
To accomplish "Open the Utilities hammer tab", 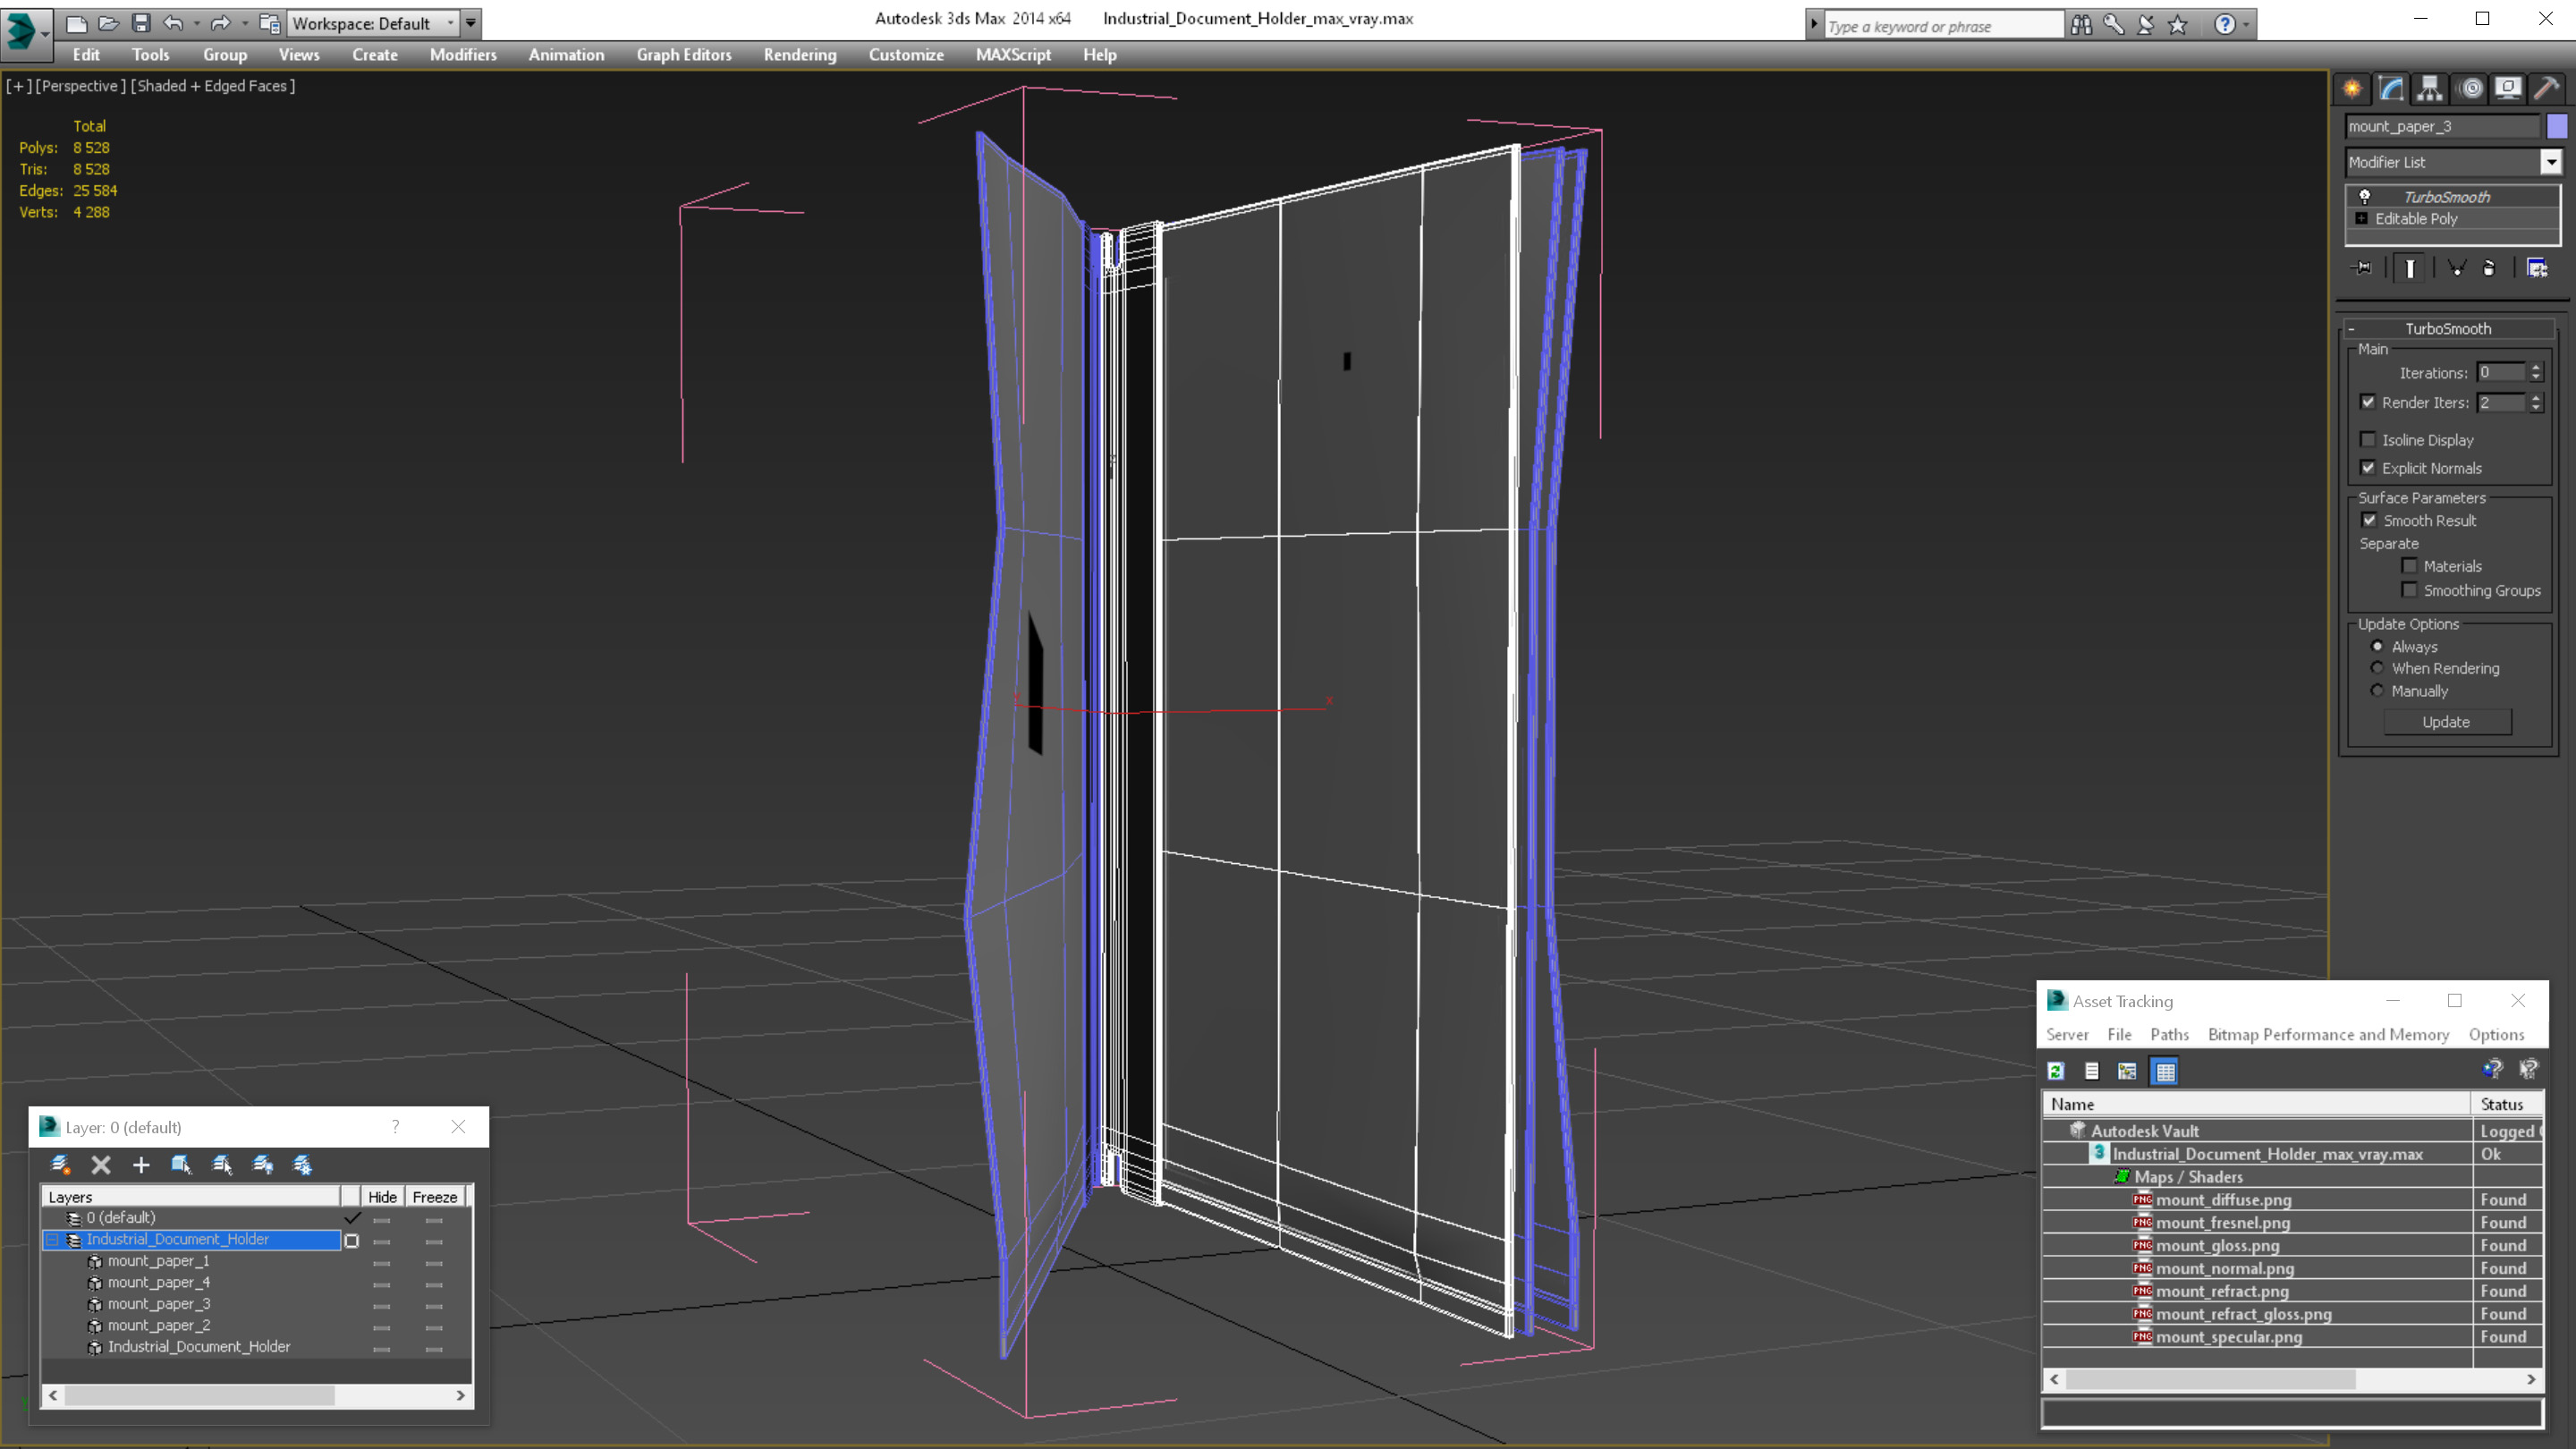I will point(2546,89).
